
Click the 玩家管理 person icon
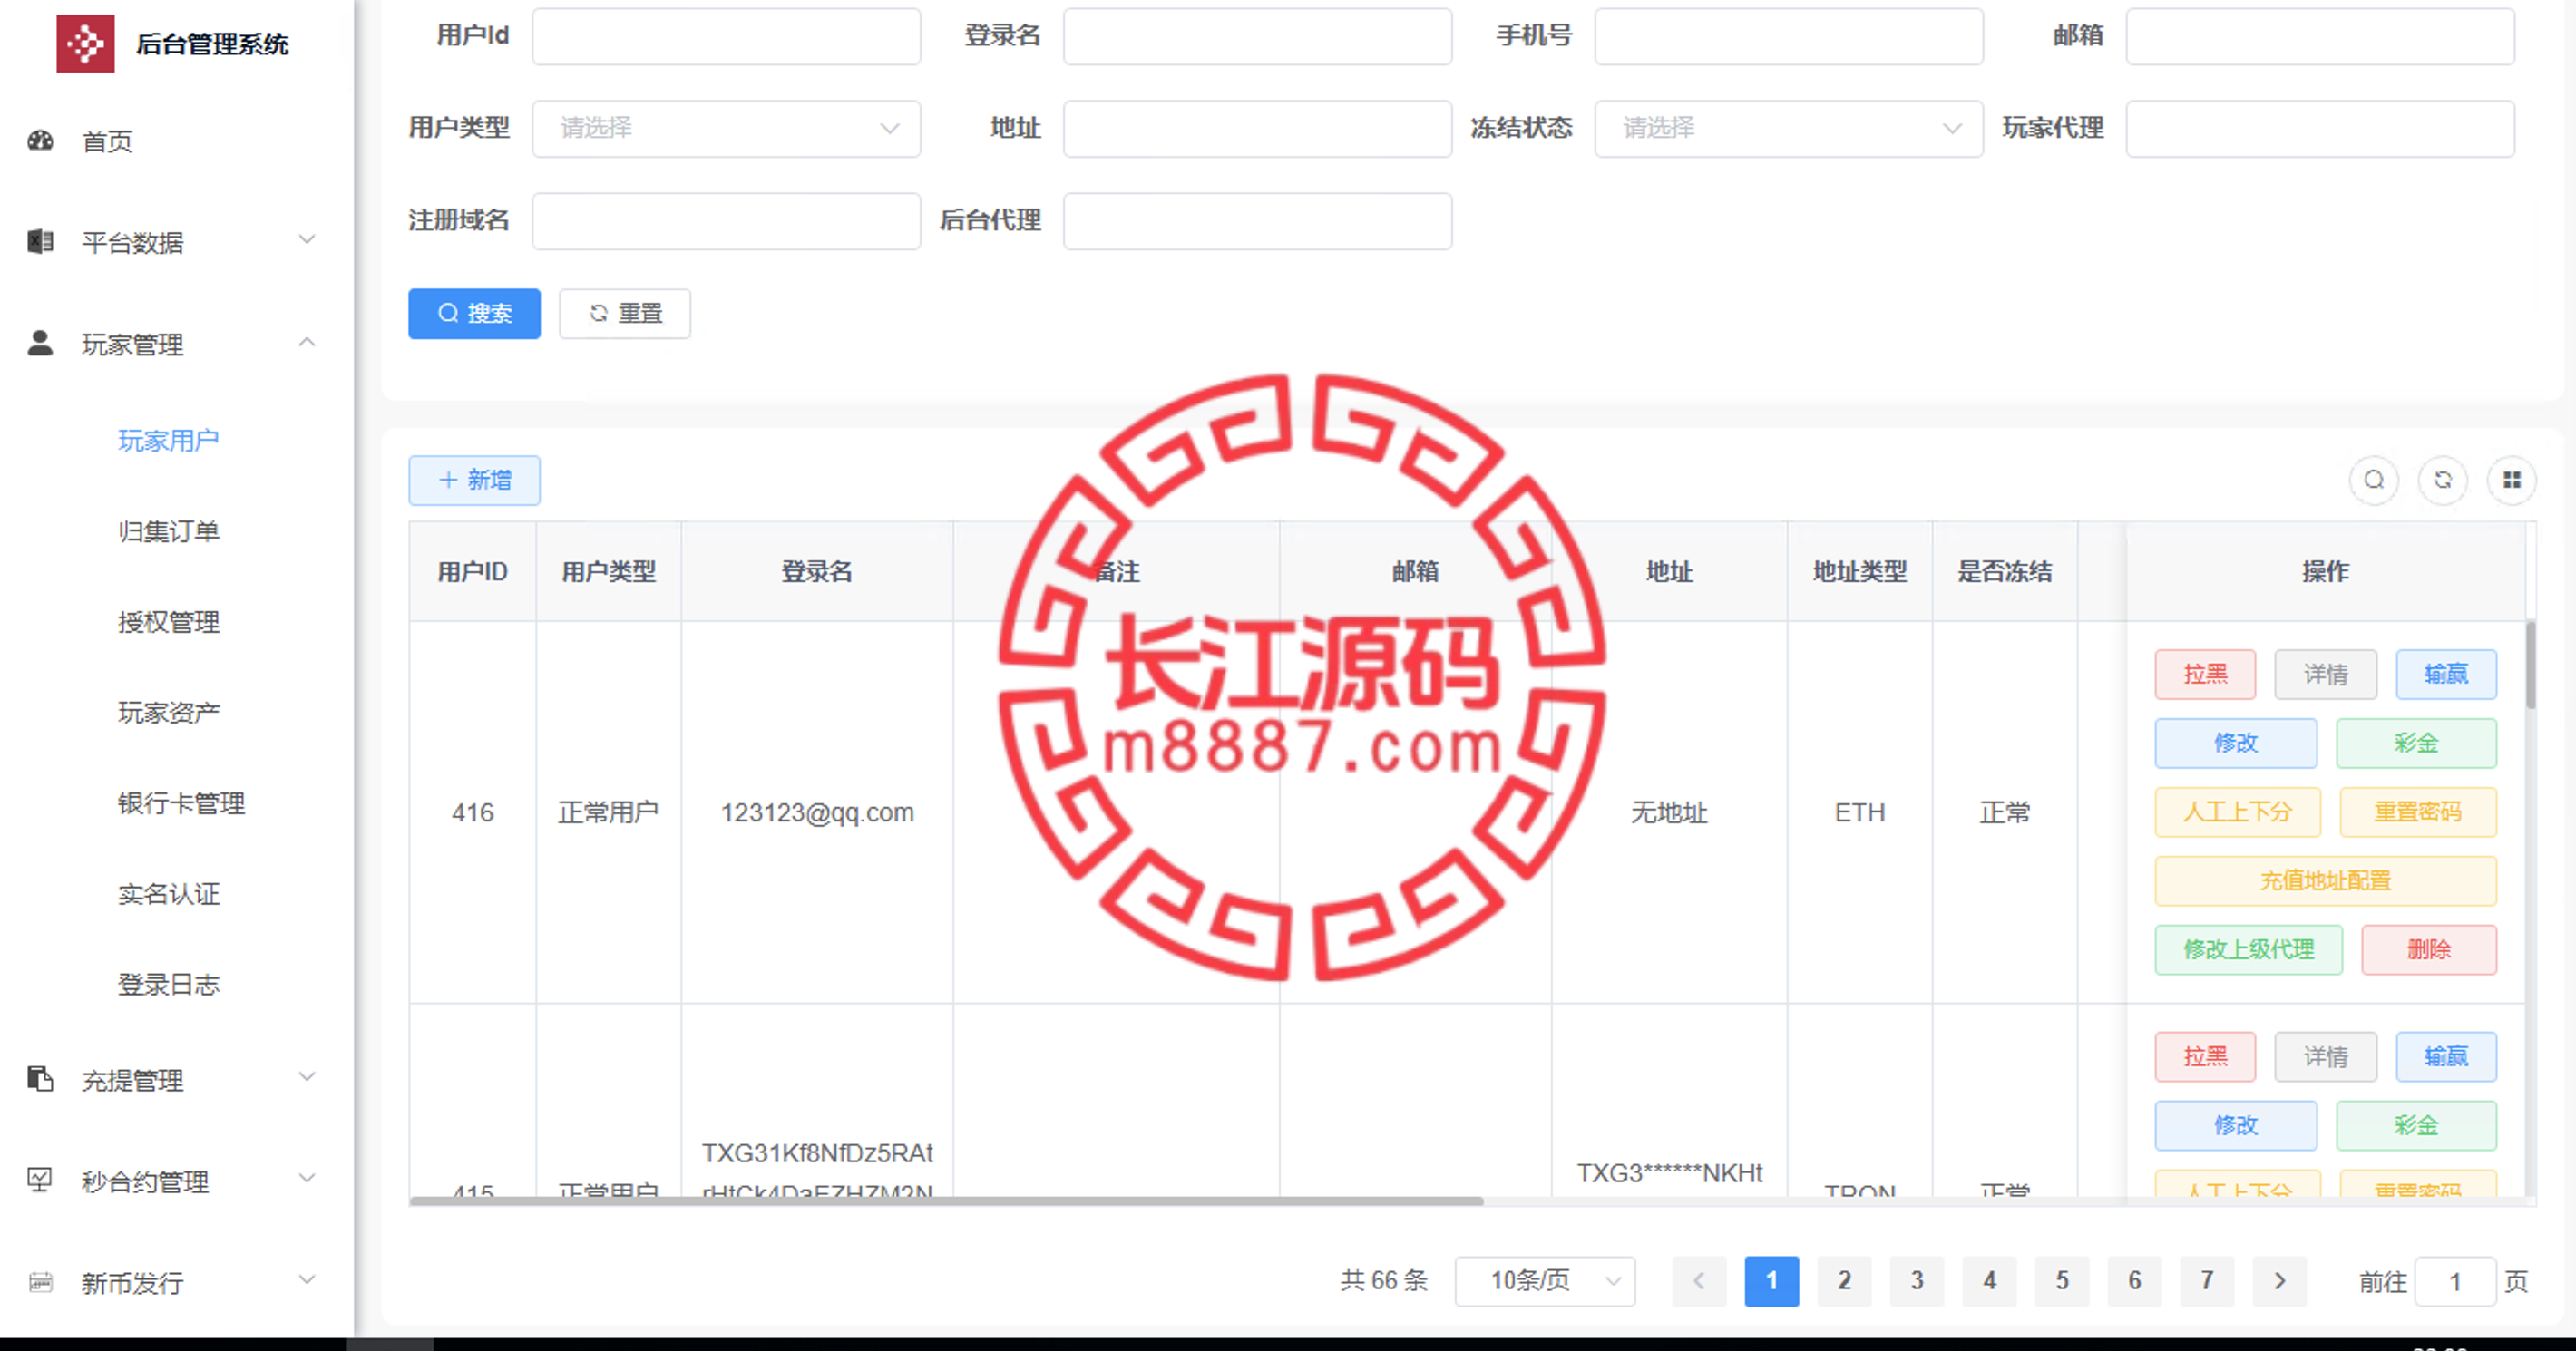point(40,344)
